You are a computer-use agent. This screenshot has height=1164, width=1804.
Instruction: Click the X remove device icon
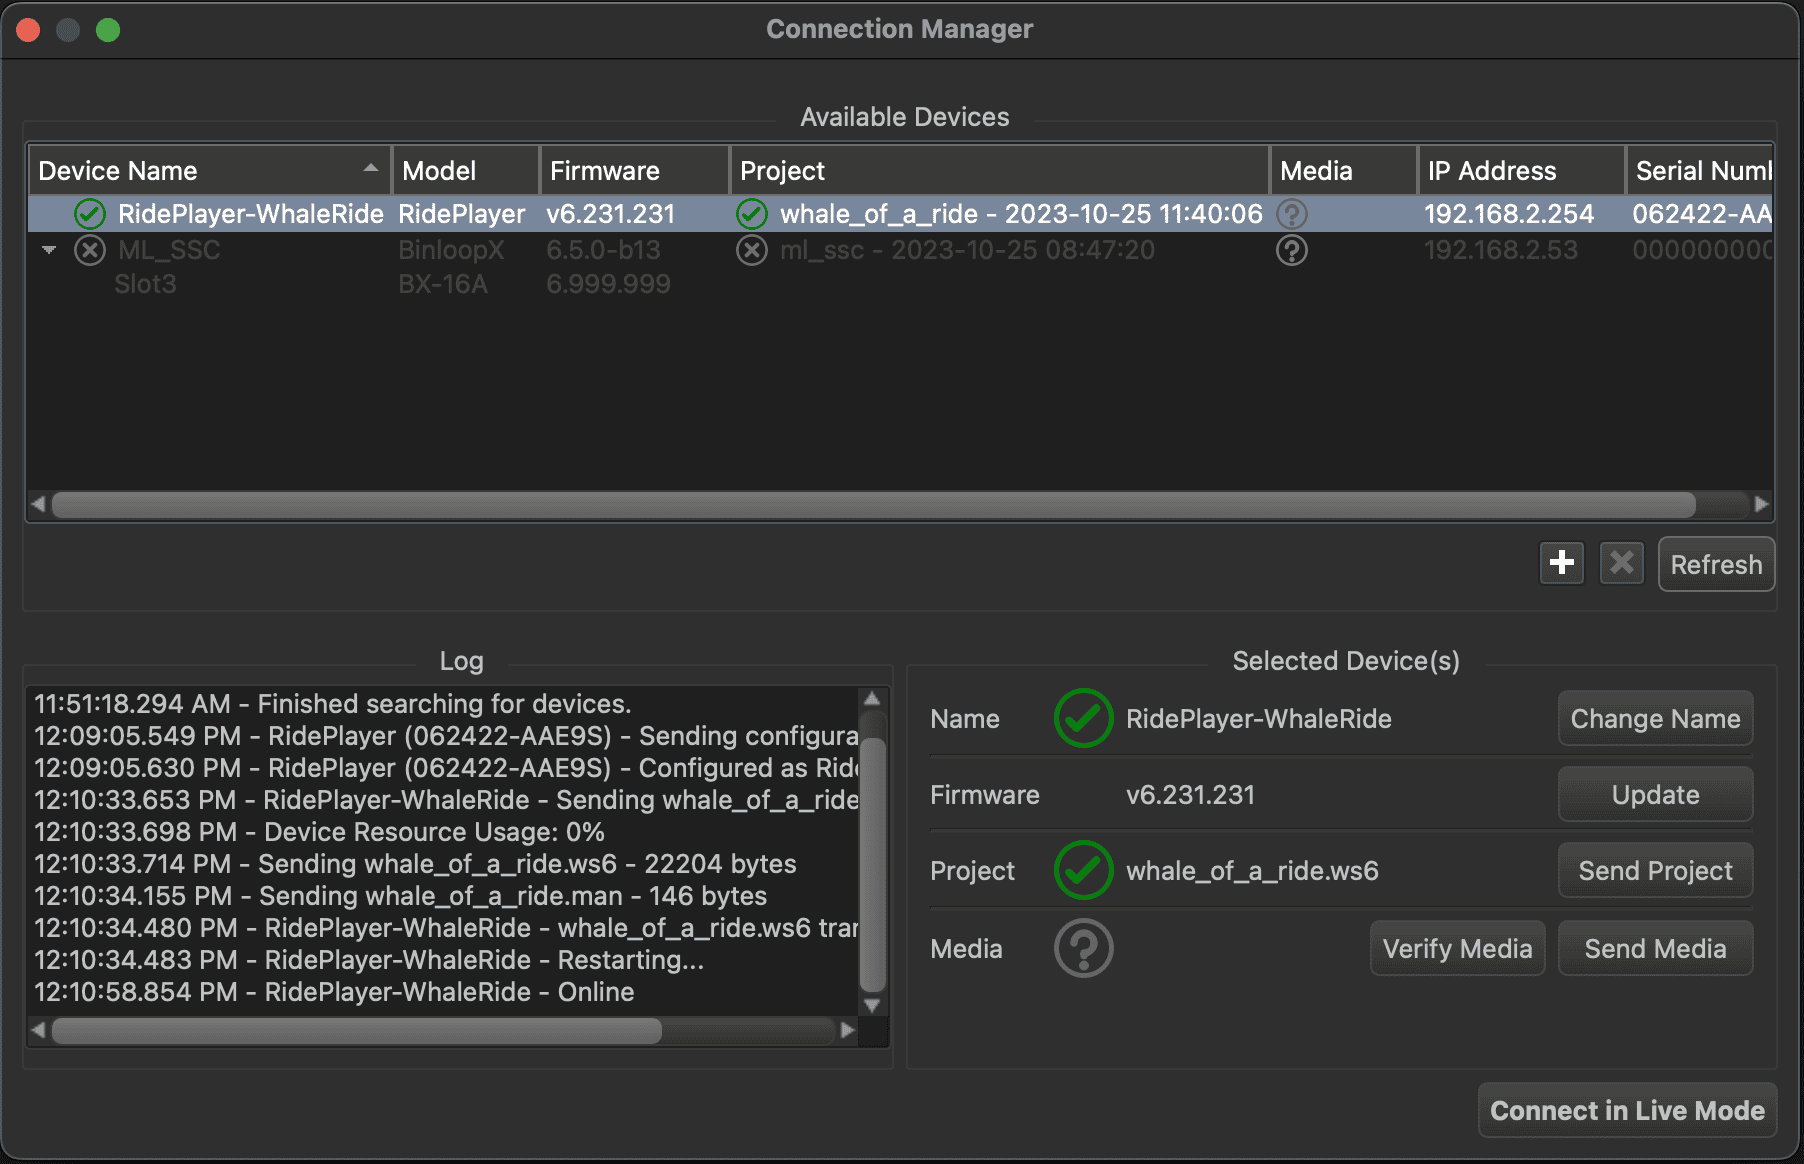(x=1621, y=563)
